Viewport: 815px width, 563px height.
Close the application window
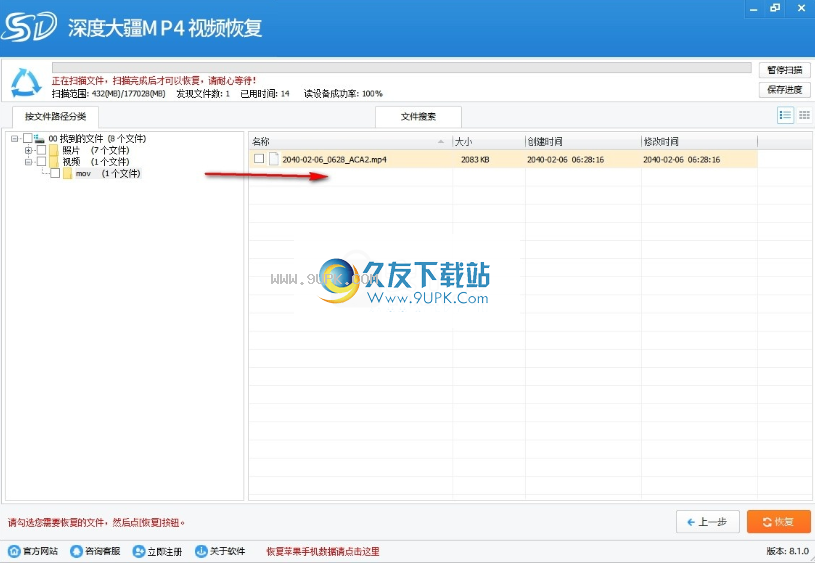tap(801, 8)
